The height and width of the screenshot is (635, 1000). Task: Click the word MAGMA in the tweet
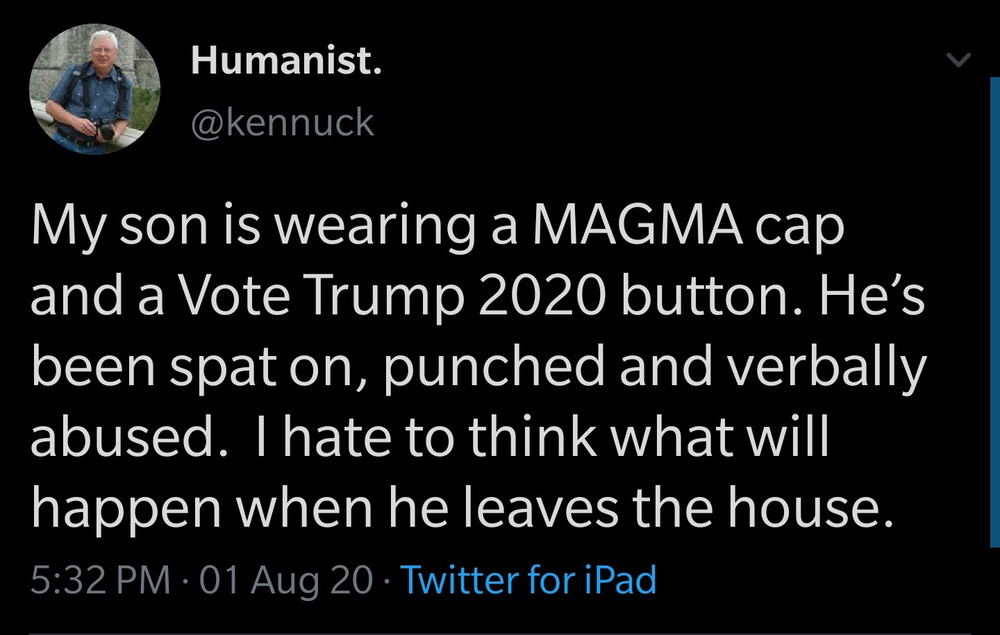click(x=638, y=226)
